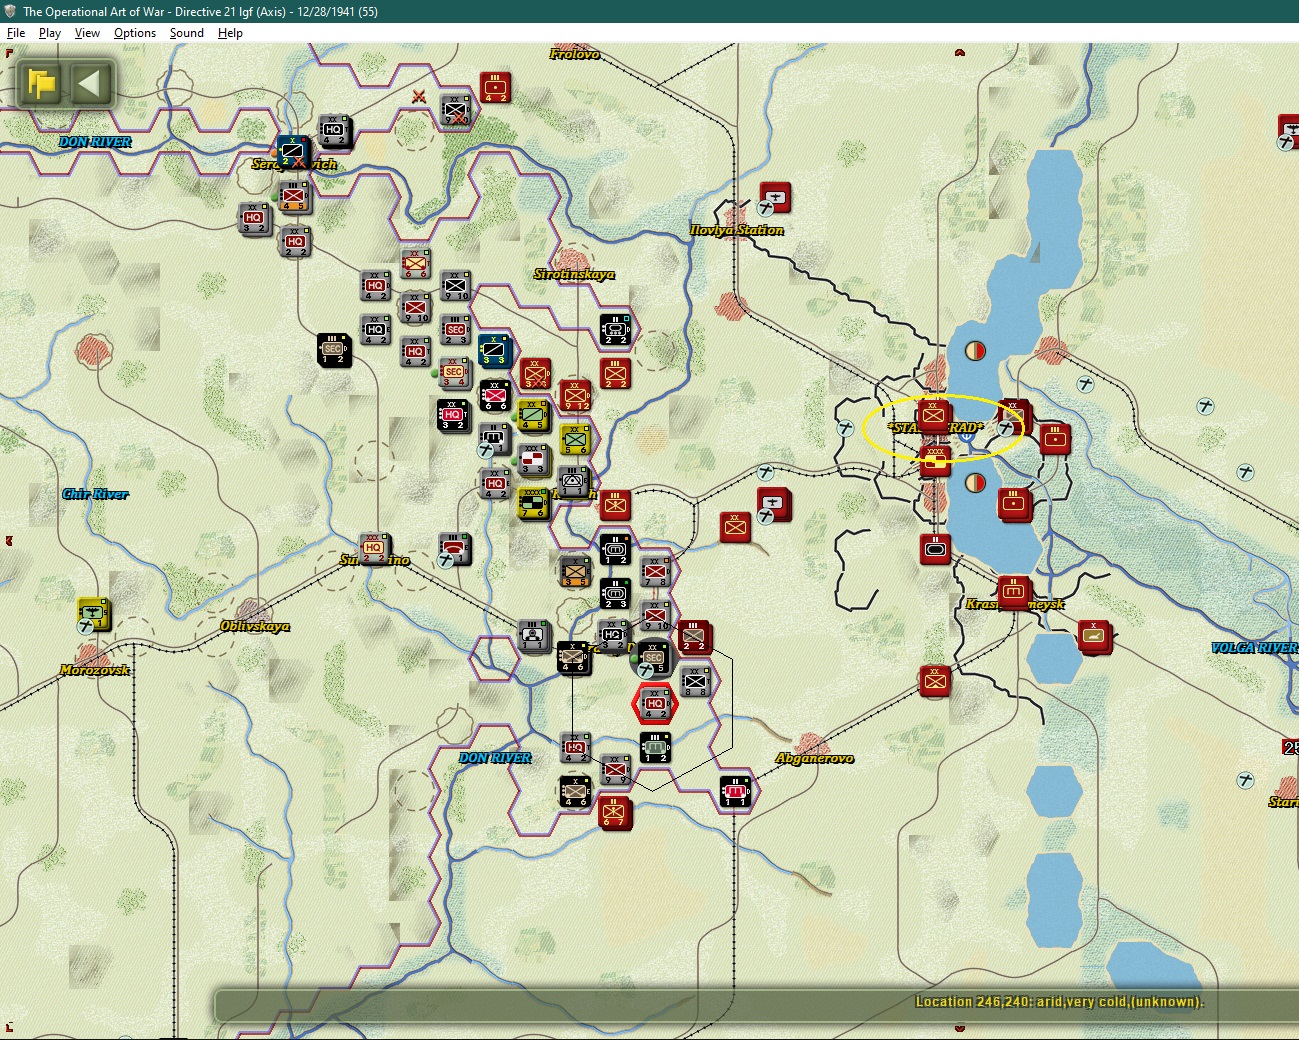This screenshot has width=1299, height=1040.
Task: Select the blue unit marked 3 3
Action: 495,350
